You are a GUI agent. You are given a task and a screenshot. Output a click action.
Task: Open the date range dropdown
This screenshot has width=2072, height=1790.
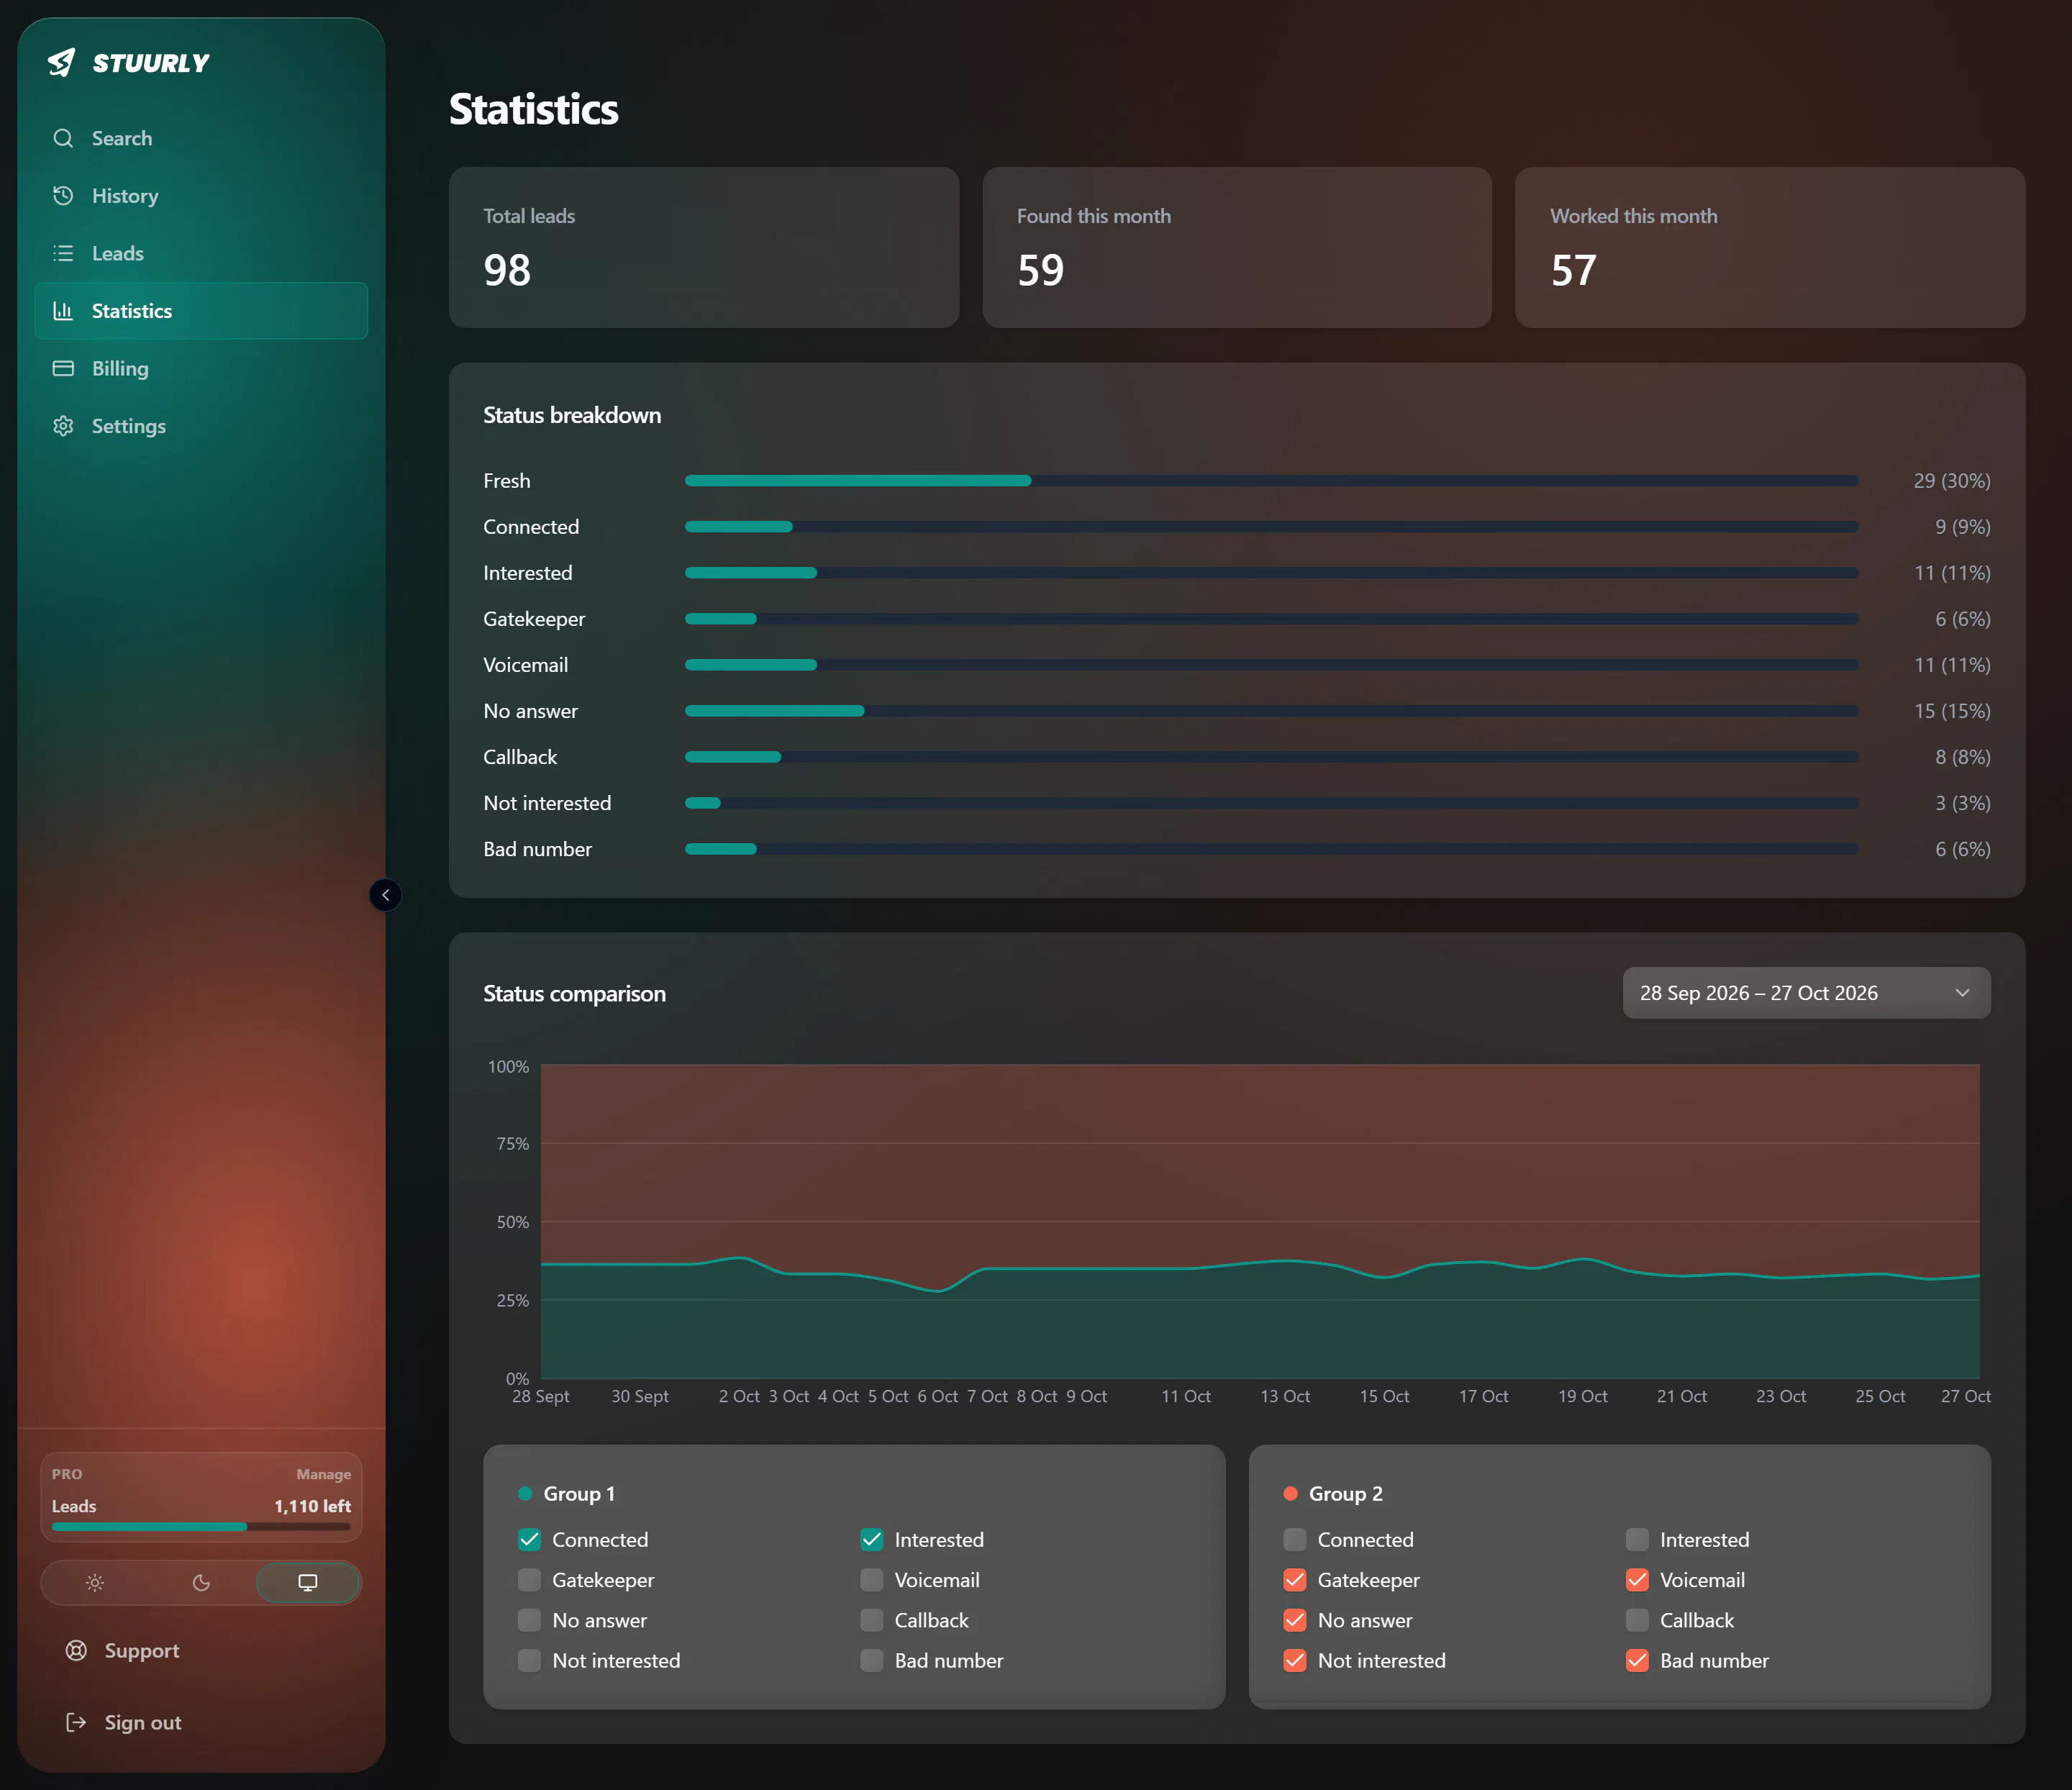(x=1806, y=993)
